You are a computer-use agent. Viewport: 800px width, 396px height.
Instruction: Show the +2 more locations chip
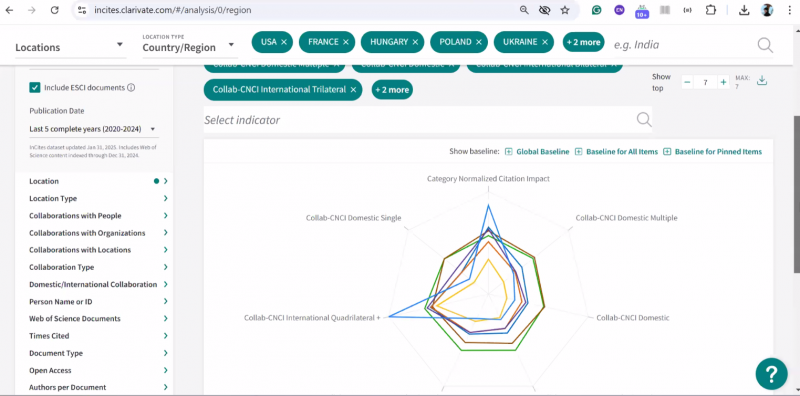tap(583, 42)
